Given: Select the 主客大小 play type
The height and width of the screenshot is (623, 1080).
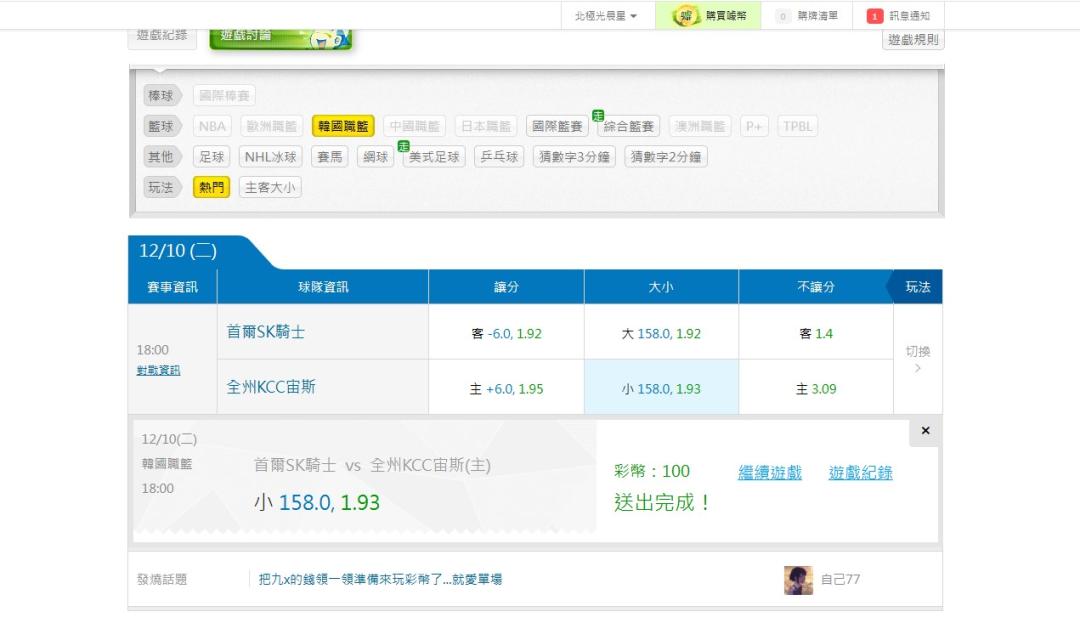Looking at the screenshot, I should click(270, 187).
